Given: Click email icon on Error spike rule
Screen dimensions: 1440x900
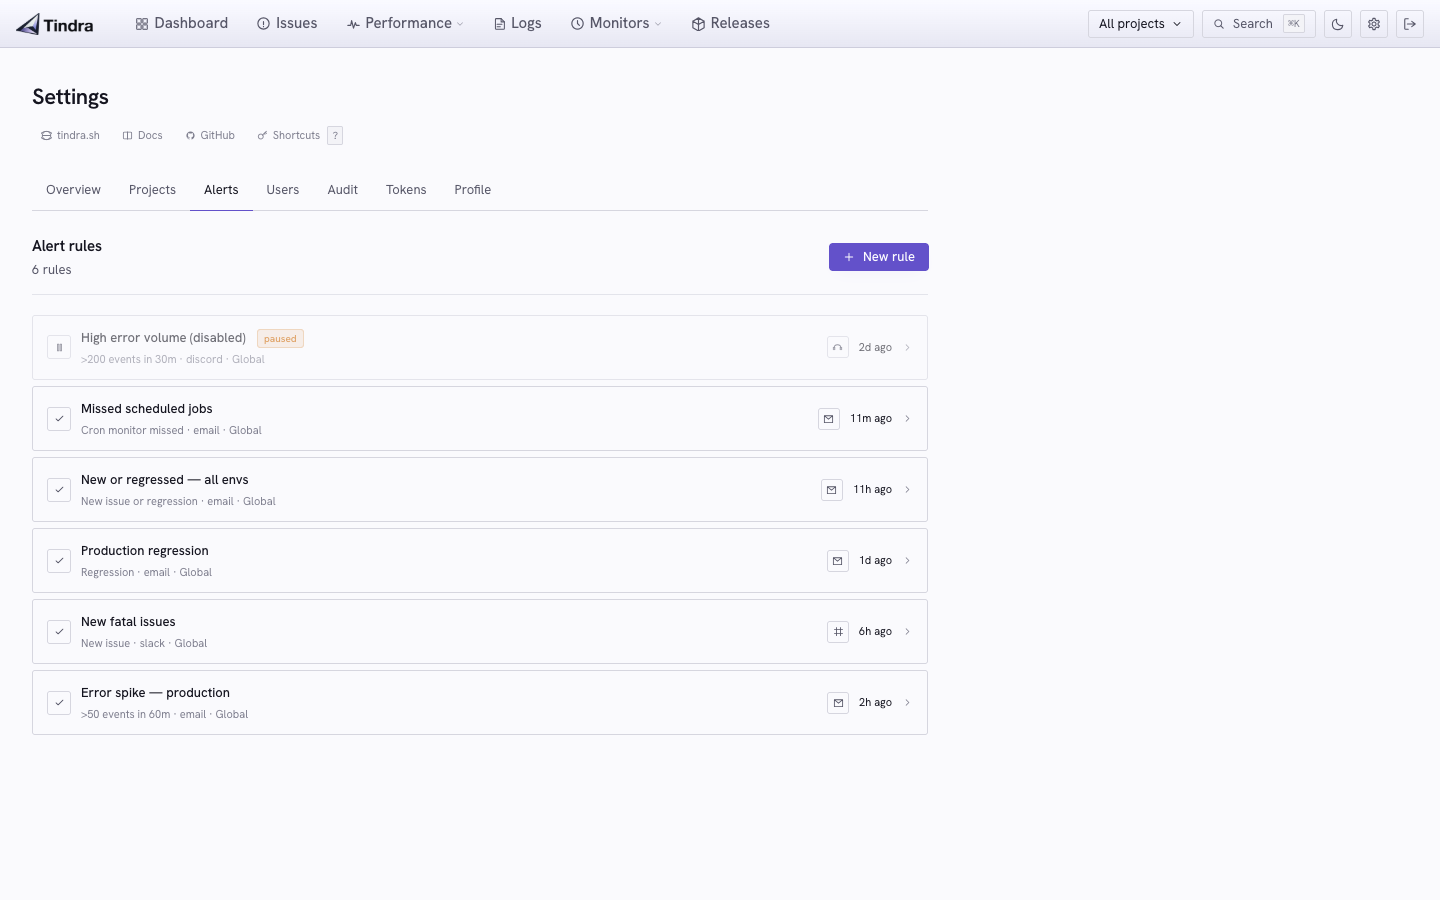Looking at the screenshot, I should [838, 702].
